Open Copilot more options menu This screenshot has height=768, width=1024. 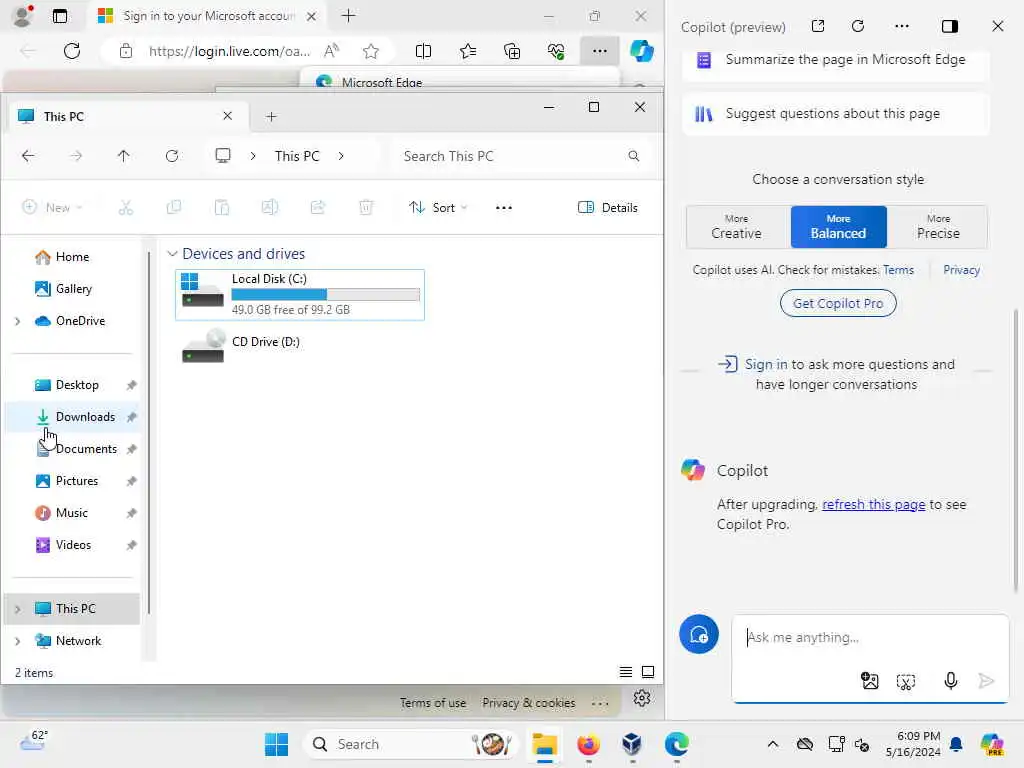[902, 26]
